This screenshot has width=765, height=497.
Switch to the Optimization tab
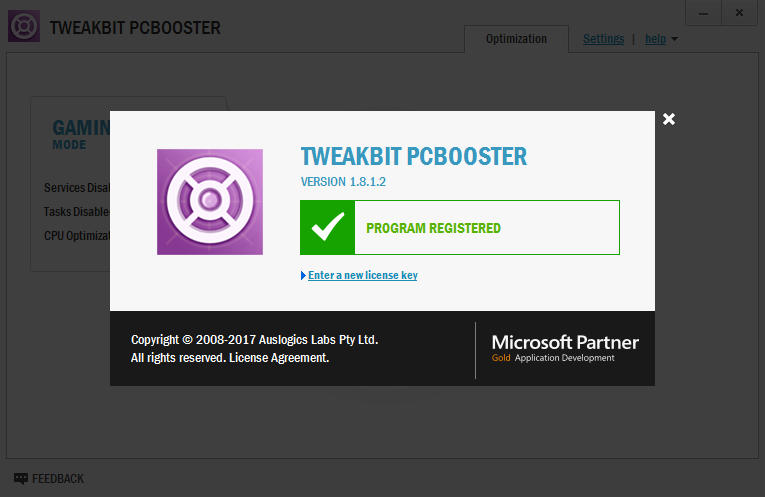click(x=516, y=39)
